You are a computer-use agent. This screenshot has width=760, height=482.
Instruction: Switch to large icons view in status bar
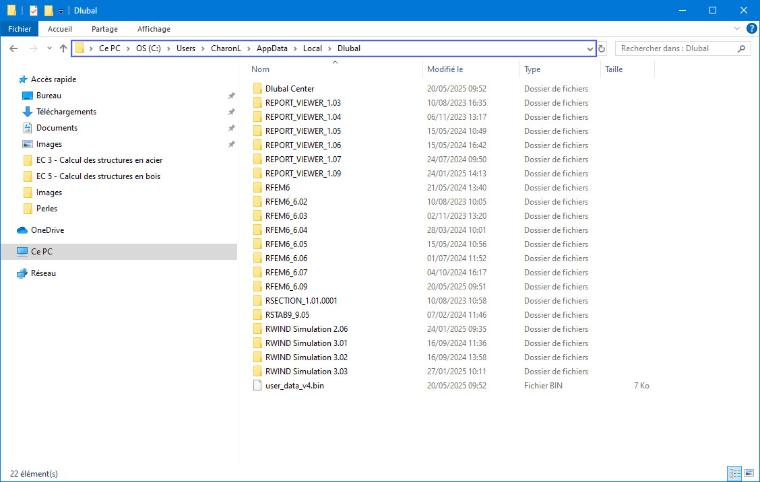pos(749,473)
